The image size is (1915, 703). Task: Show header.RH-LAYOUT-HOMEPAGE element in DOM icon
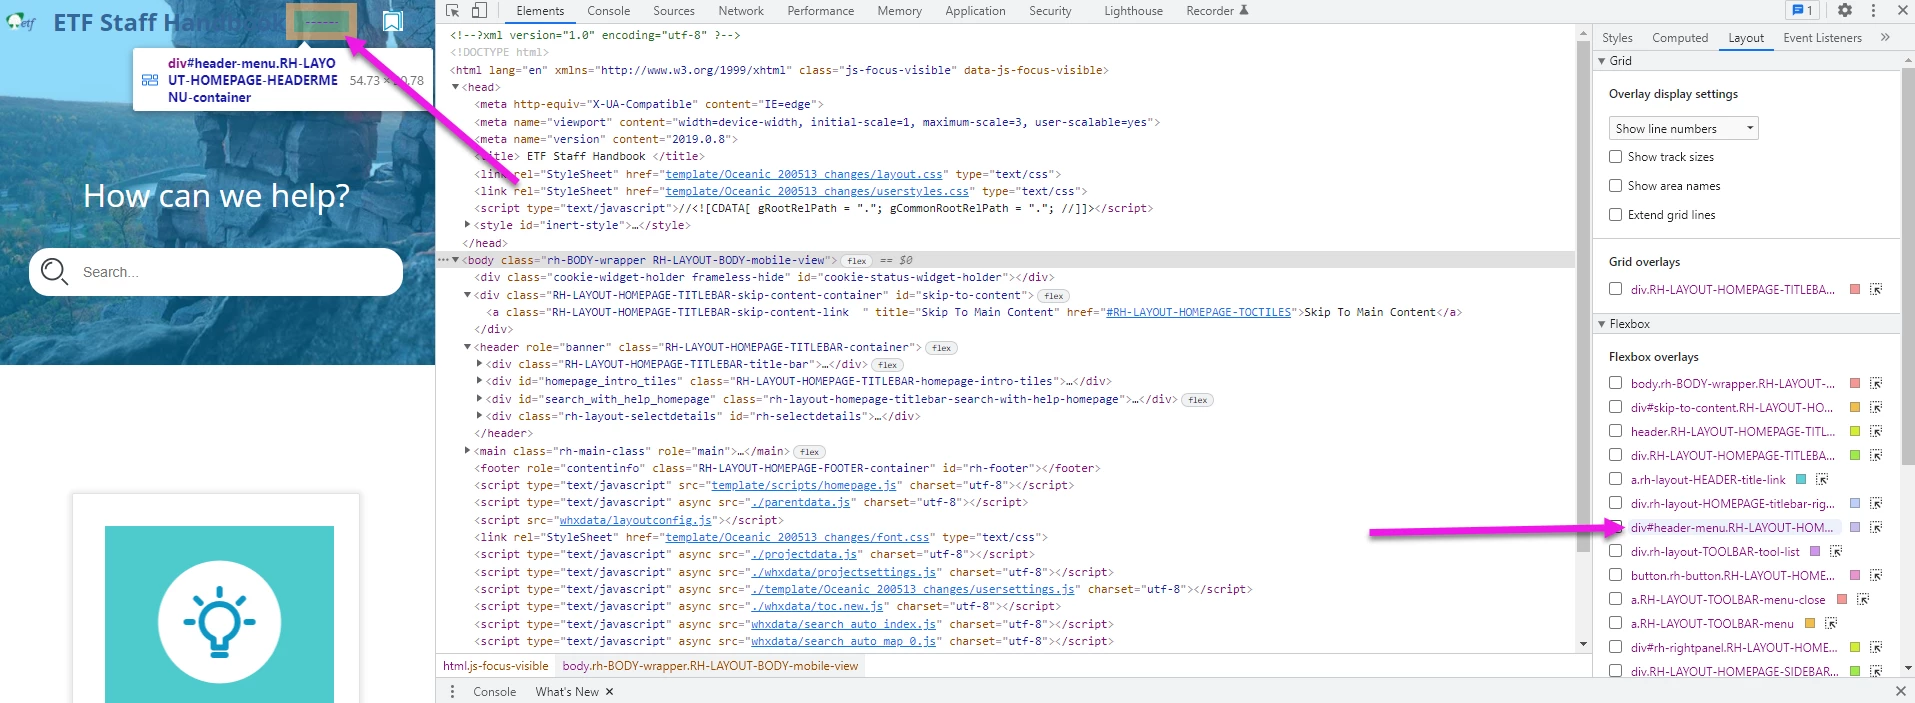tap(1876, 431)
